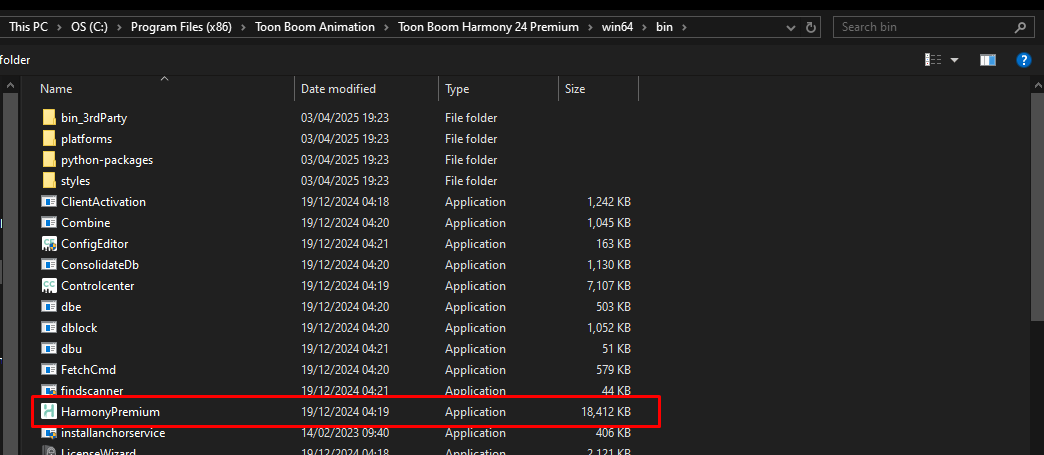
Task: Select the Controlcenter file name
Action: (x=97, y=286)
